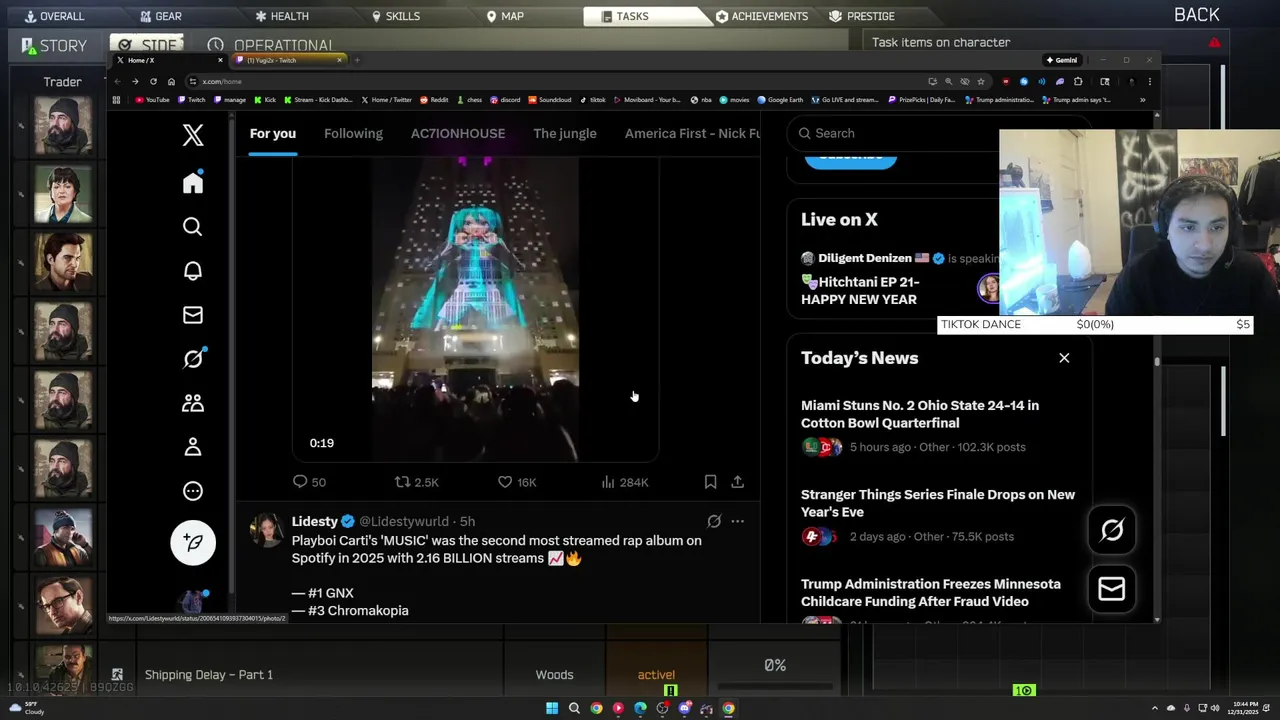Open floating Grok button at bottom right

[x=1112, y=531]
